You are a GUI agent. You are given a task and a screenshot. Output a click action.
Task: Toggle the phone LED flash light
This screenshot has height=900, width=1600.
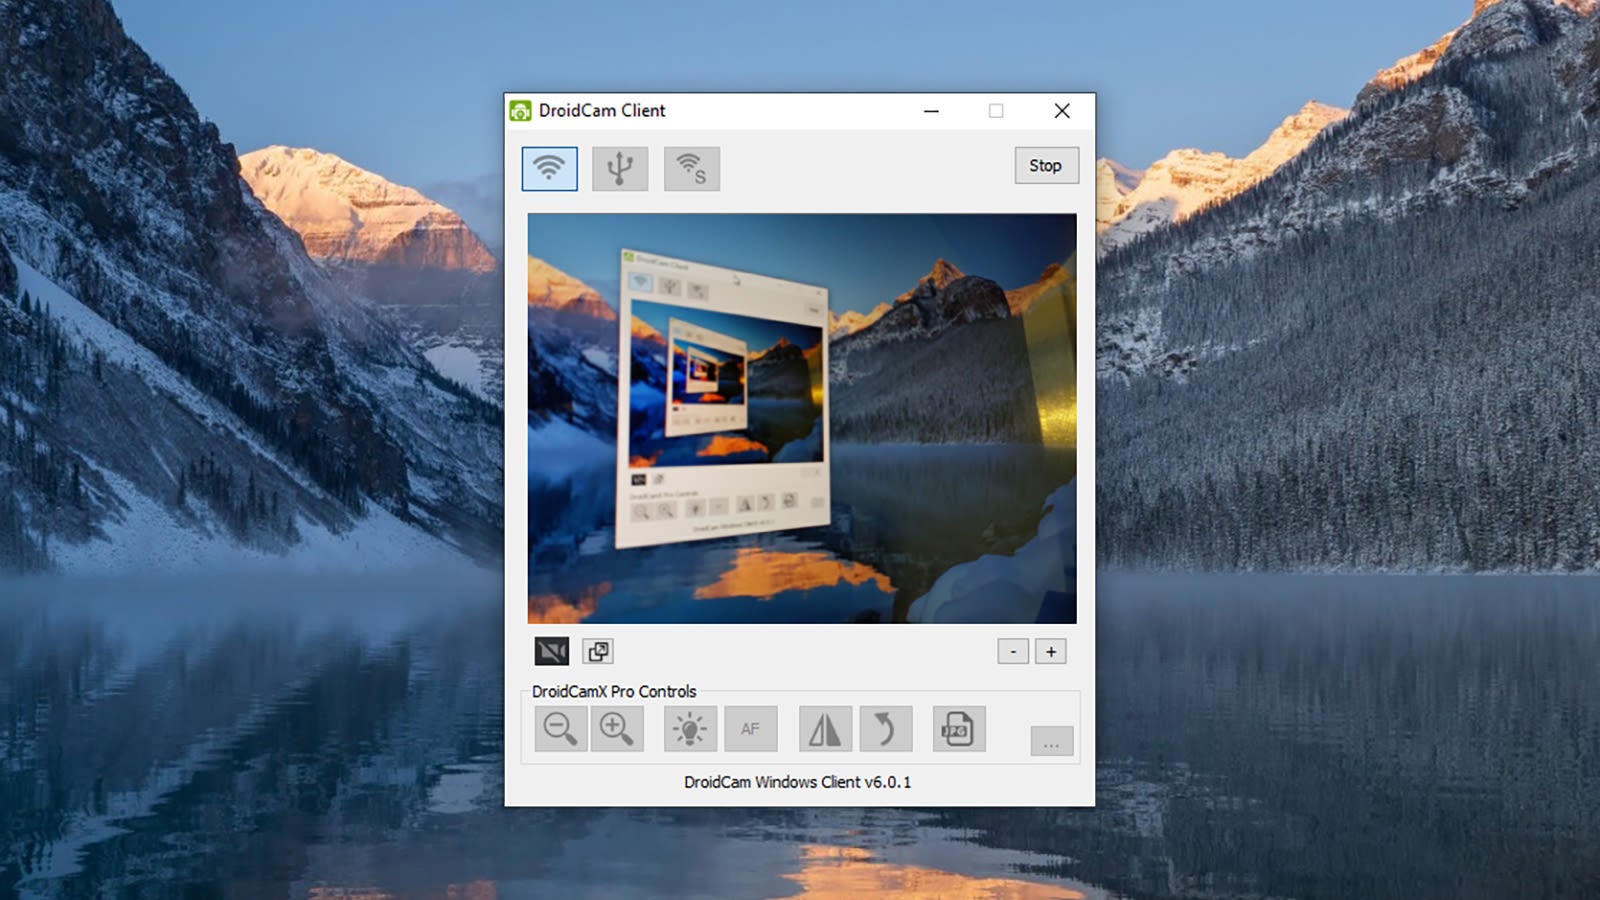(x=690, y=729)
